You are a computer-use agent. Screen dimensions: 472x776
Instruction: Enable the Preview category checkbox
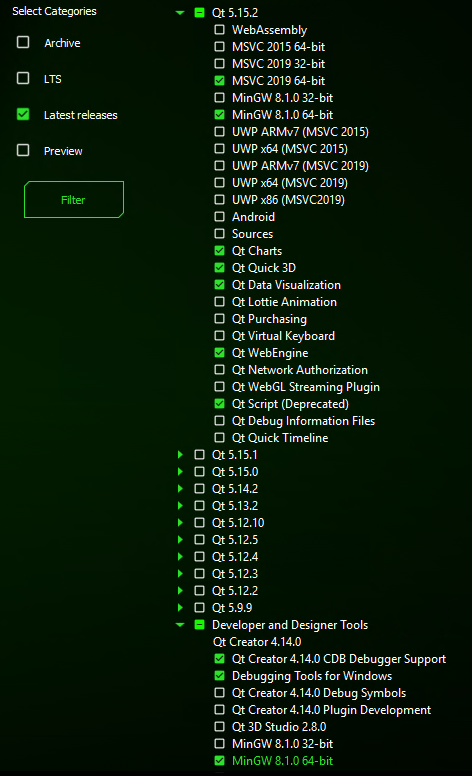[x=23, y=150]
